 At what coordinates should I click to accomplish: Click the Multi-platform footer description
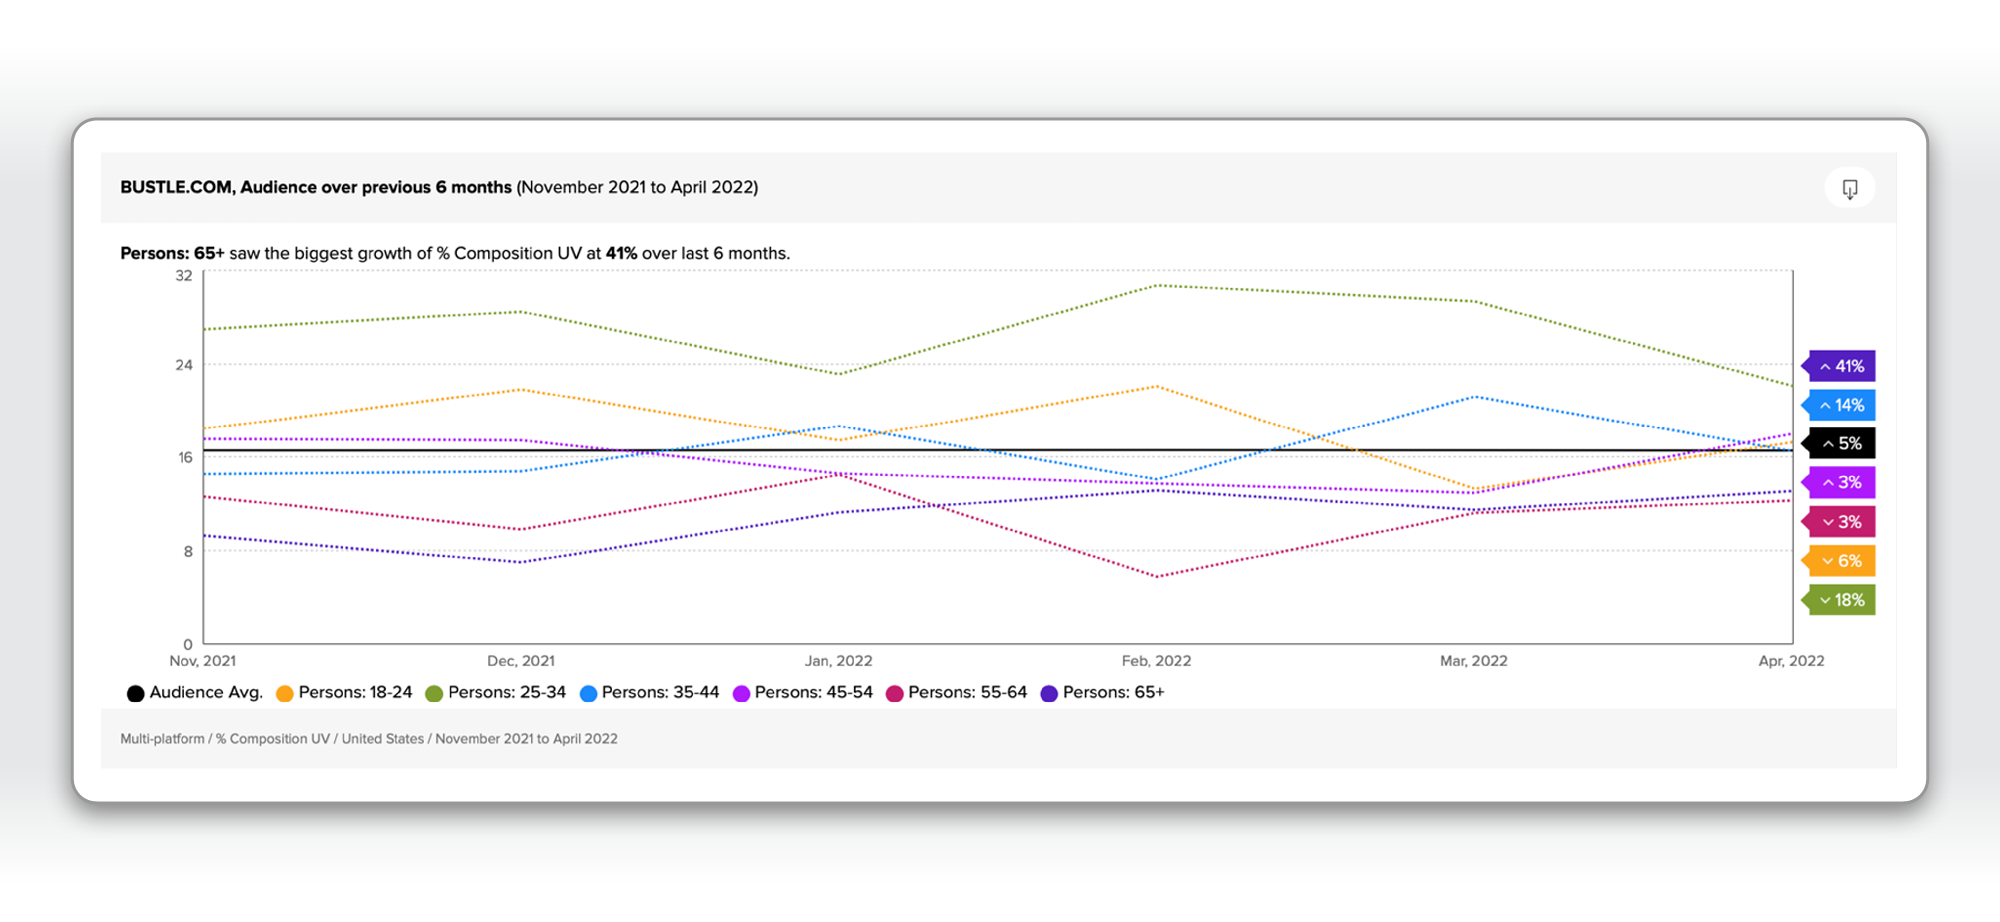point(369,739)
